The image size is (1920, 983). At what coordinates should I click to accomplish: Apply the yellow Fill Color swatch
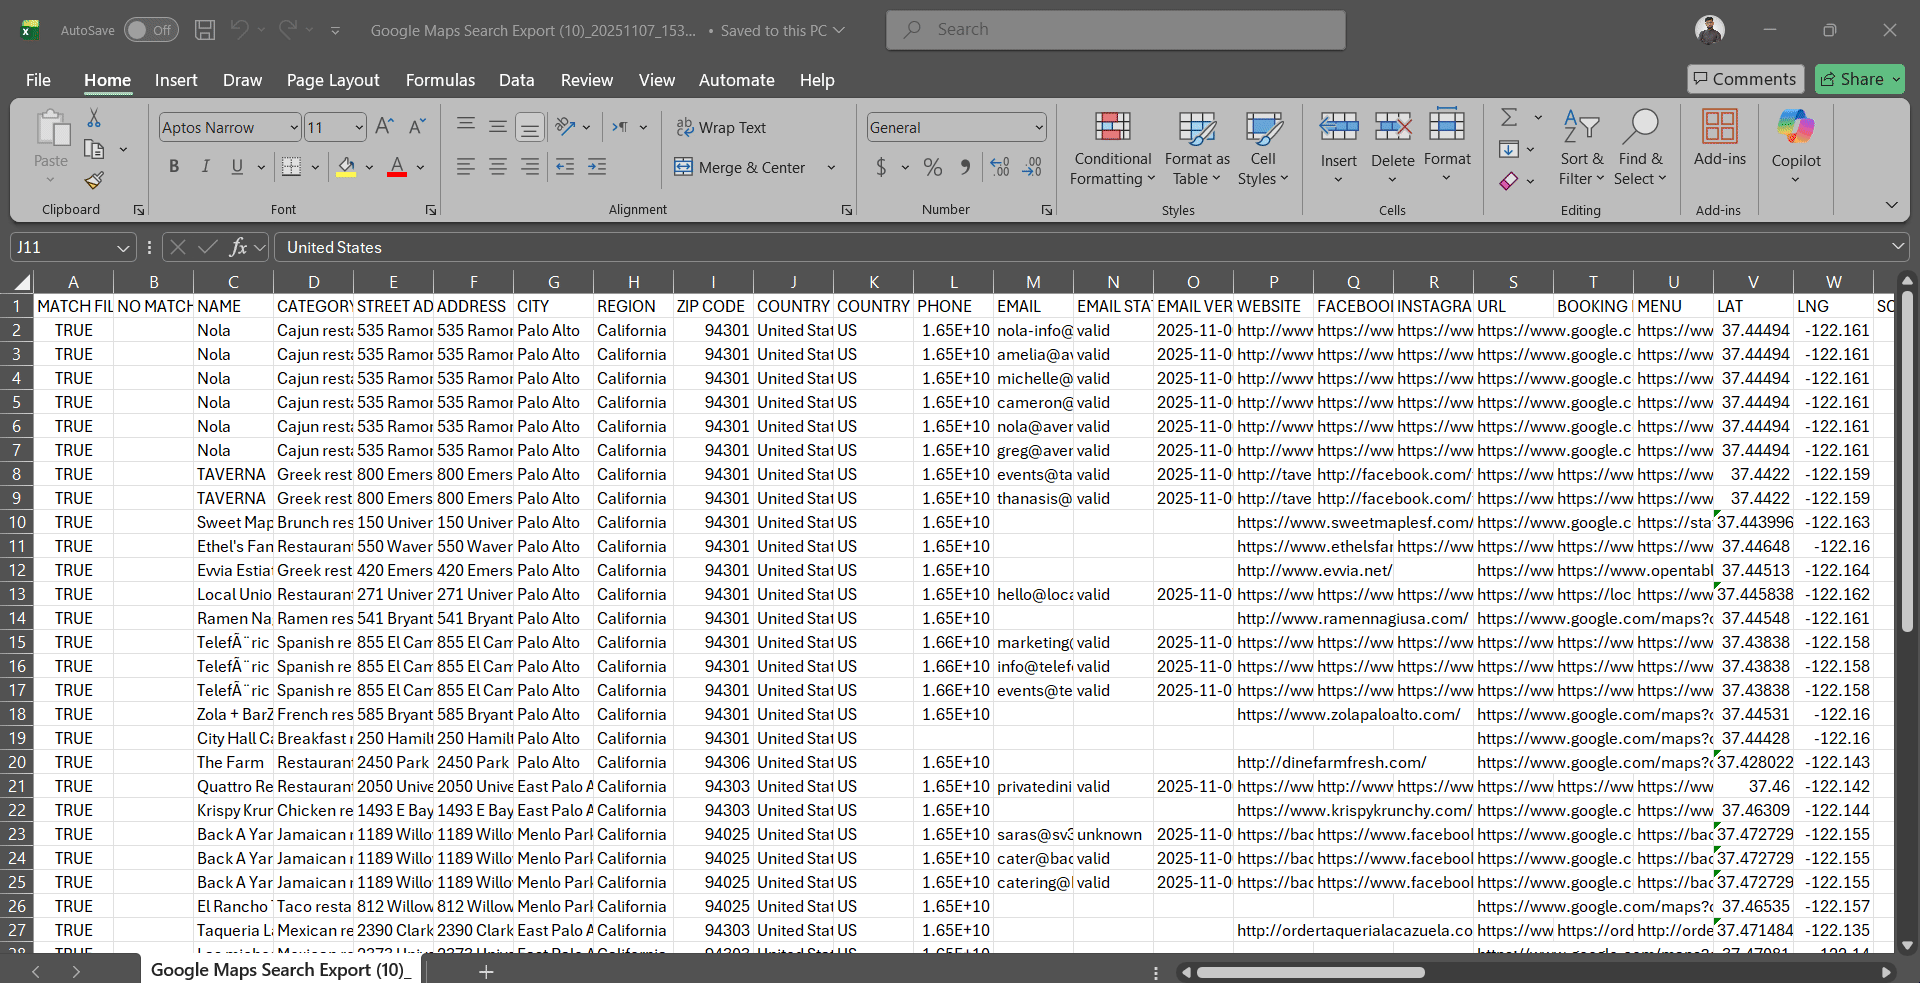point(346,167)
